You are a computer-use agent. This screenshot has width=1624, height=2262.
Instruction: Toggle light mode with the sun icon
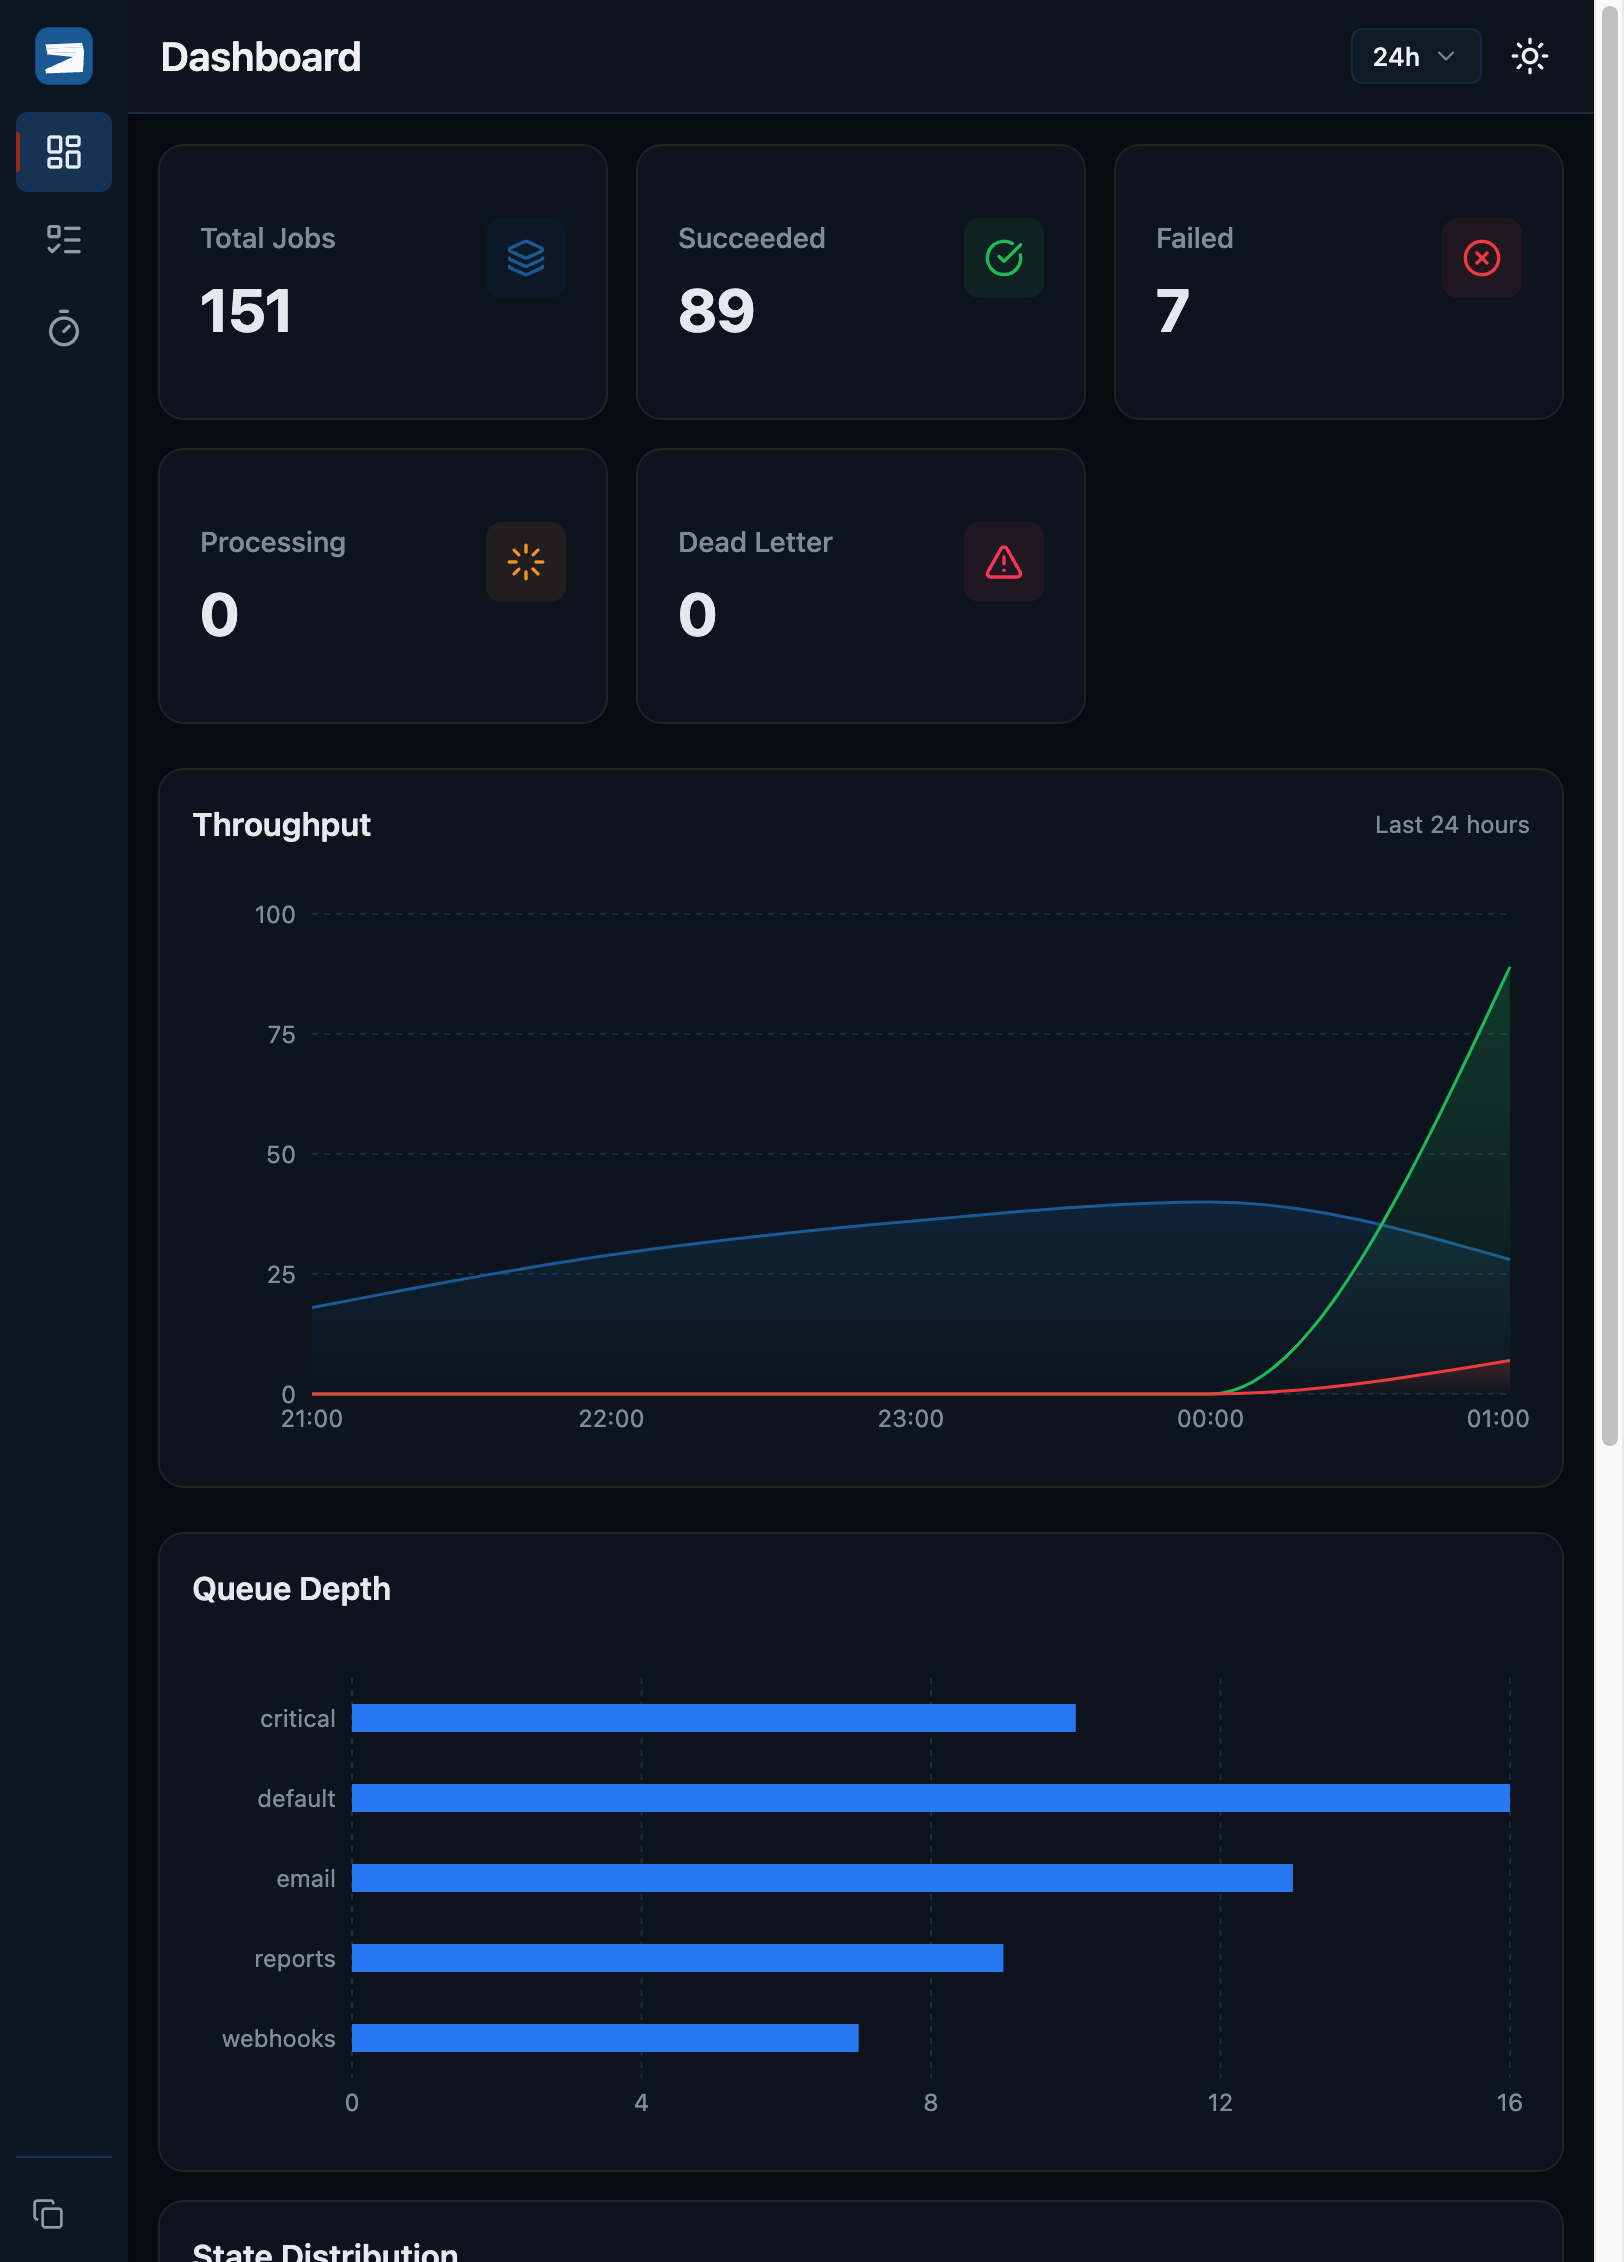(1530, 57)
